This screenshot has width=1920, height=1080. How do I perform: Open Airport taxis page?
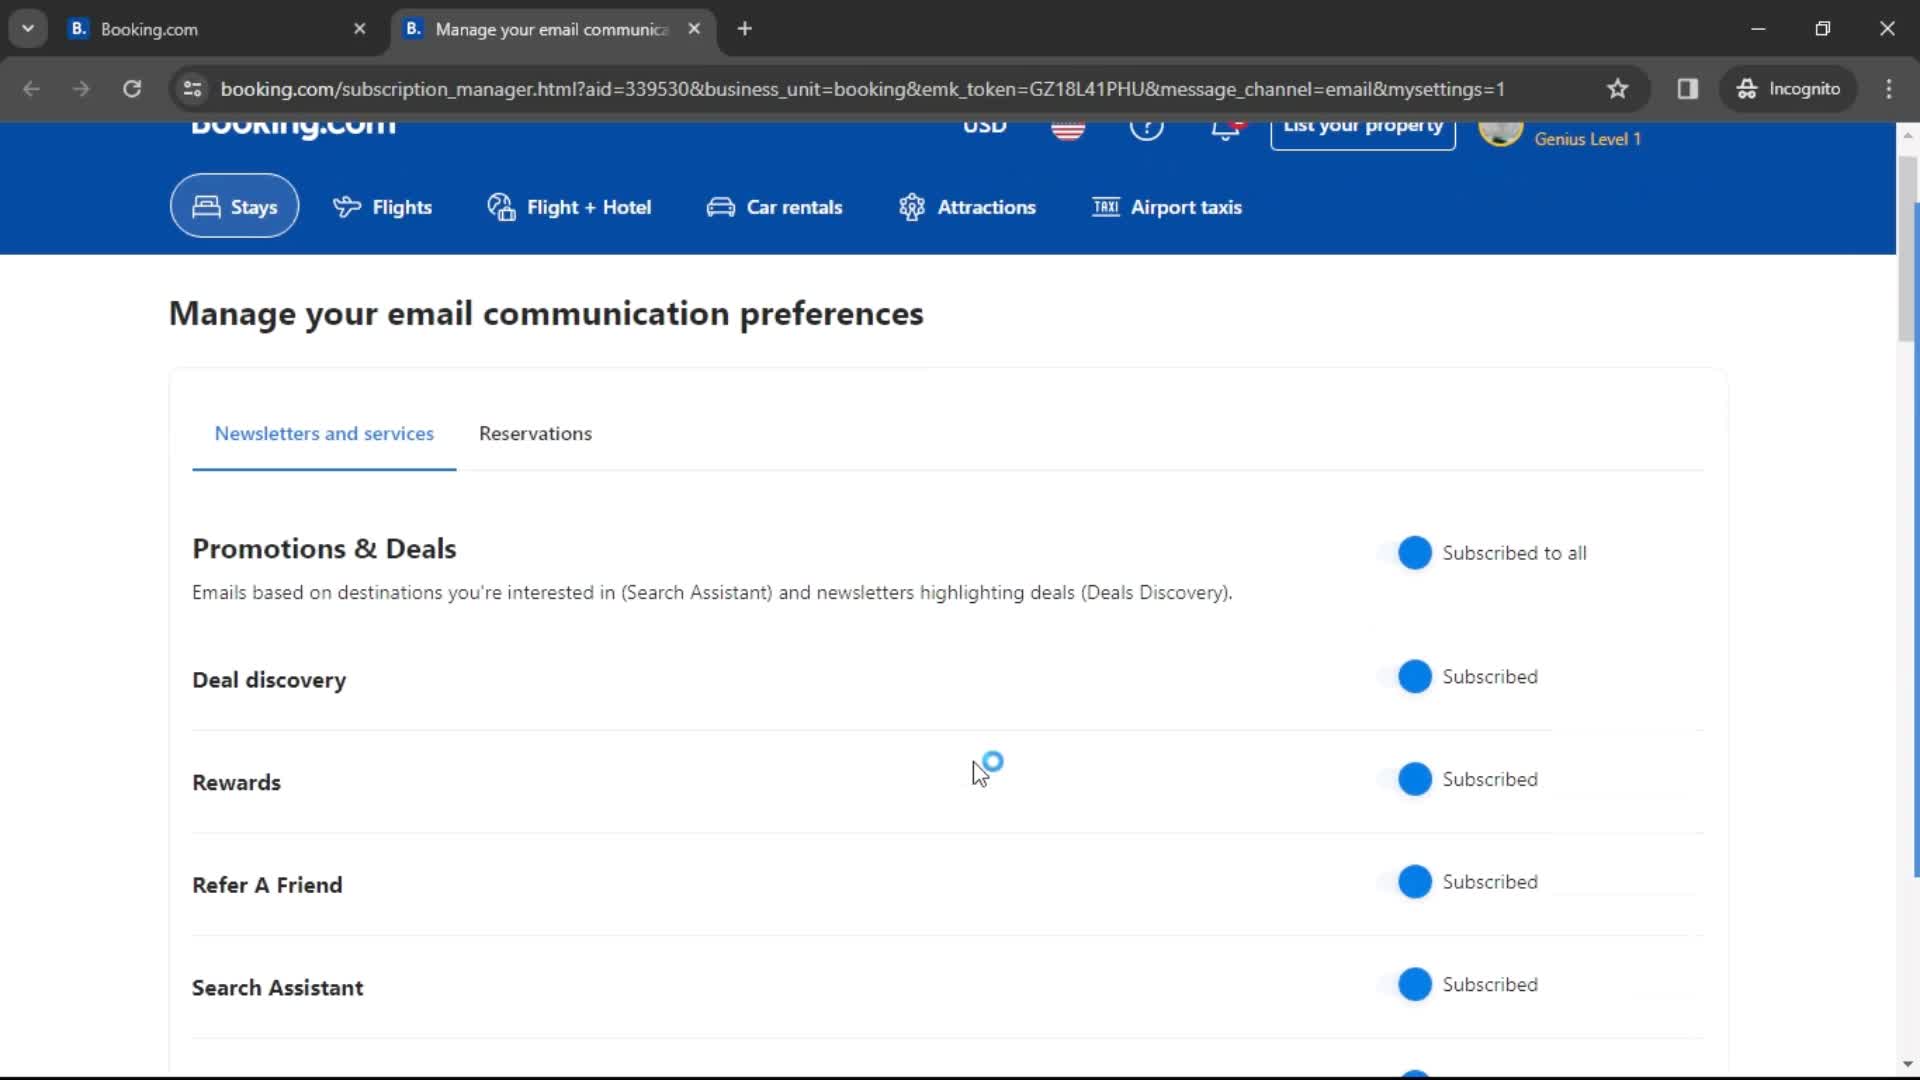pos(1167,207)
